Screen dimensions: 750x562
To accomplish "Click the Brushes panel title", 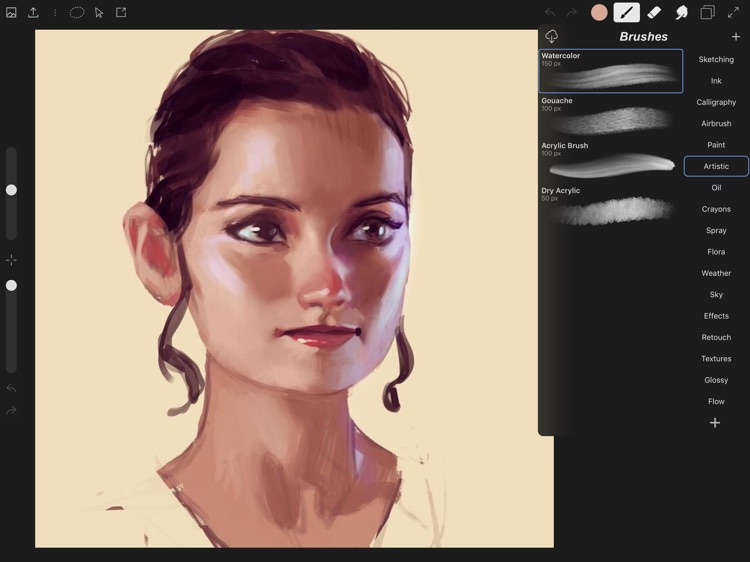I will click(x=643, y=37).
